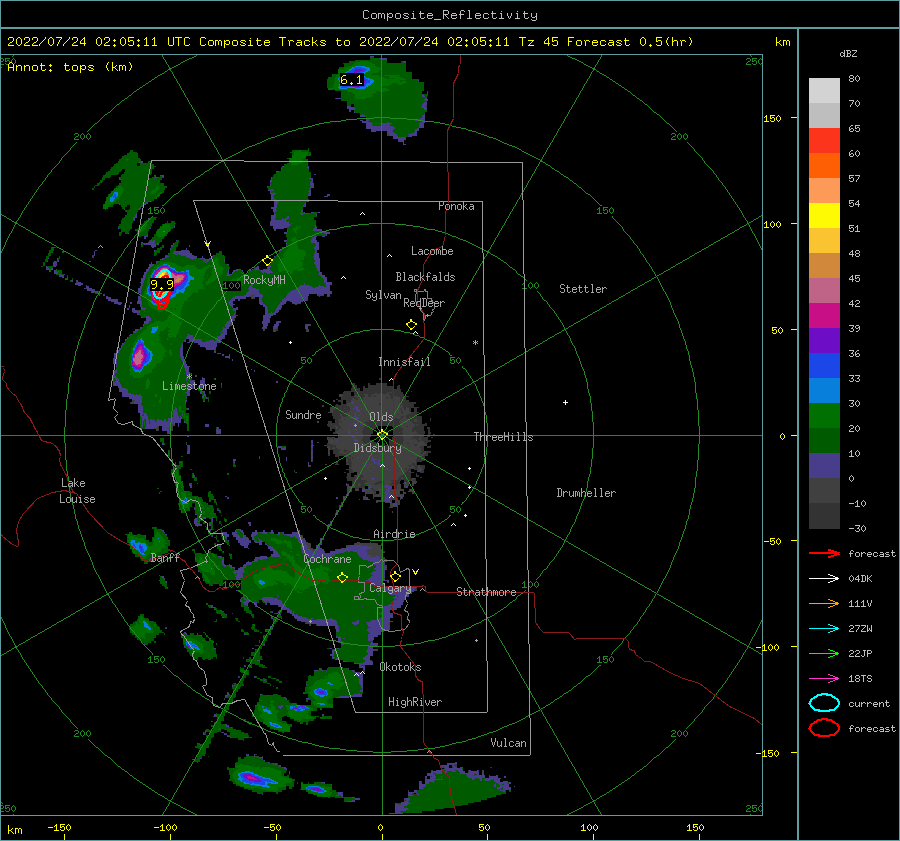Click the Innisfail label
The image size is (900, 841).
coord(404,362)
